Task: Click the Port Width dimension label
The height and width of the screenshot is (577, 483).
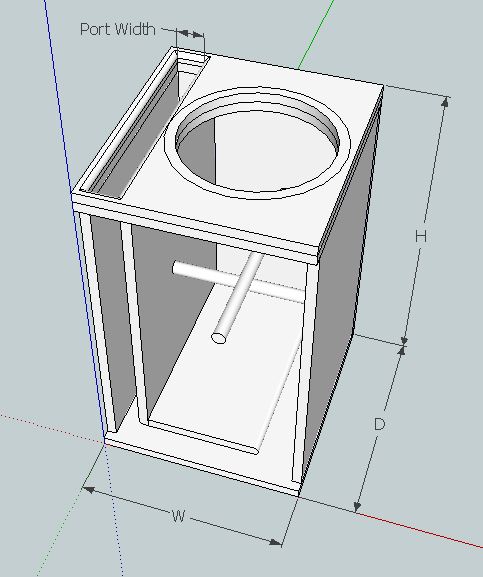Action: [x=117, y=29]
